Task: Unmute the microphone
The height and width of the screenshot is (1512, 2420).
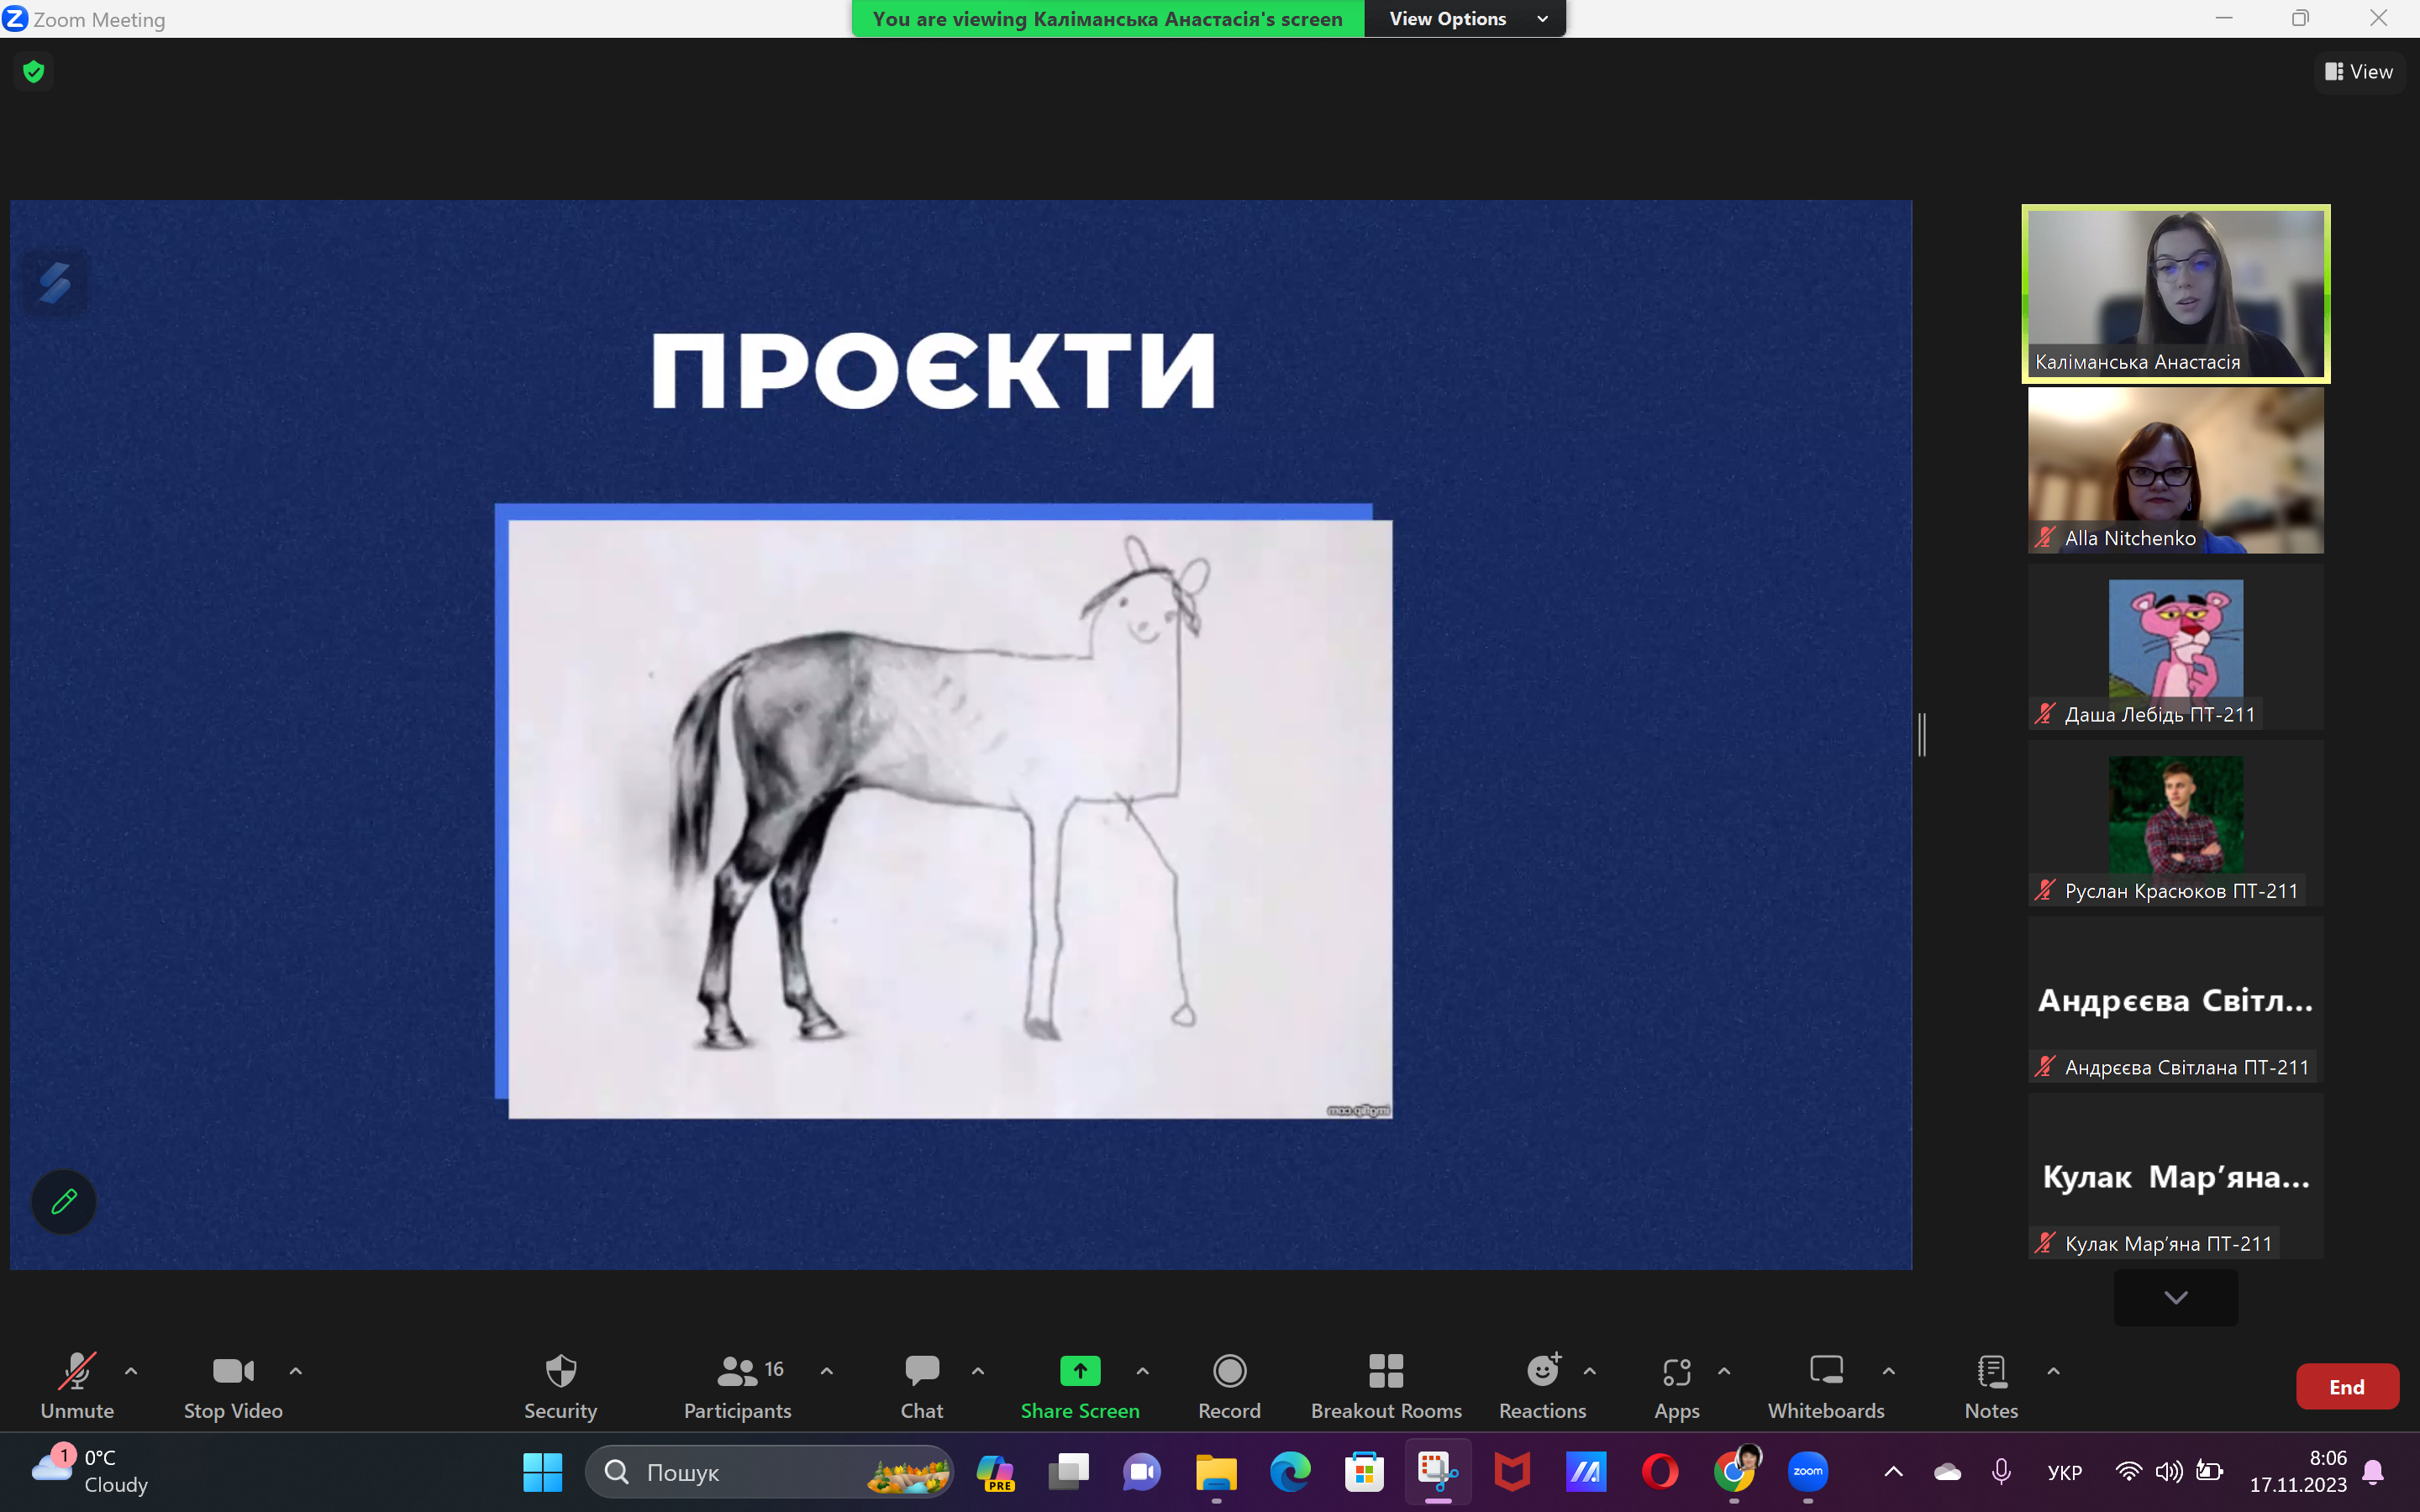Action: pyautogui.click(x=77, y=1385)
